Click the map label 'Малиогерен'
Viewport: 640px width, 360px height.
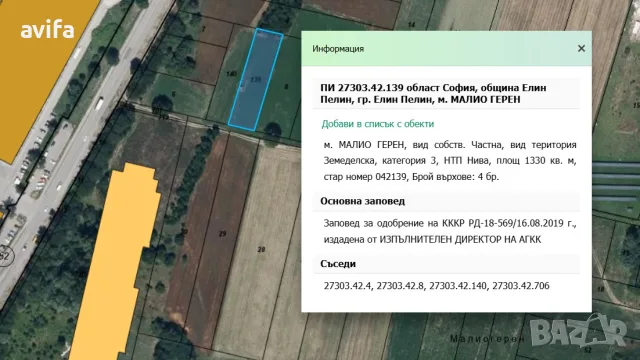(487, 339)
